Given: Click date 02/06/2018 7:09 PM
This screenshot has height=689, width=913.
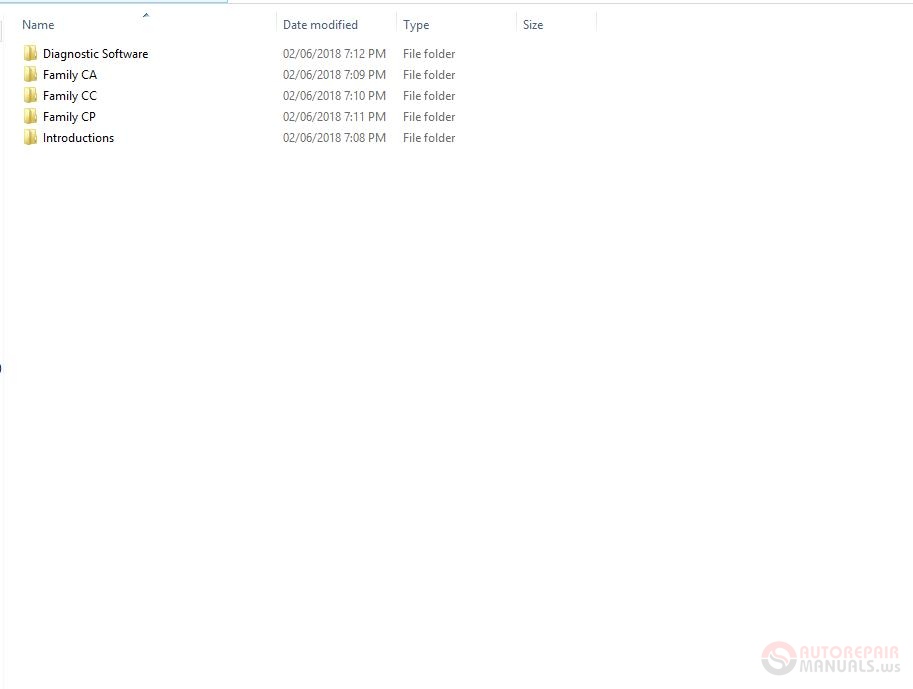Looking at the screenshot, I should [334, 75].
